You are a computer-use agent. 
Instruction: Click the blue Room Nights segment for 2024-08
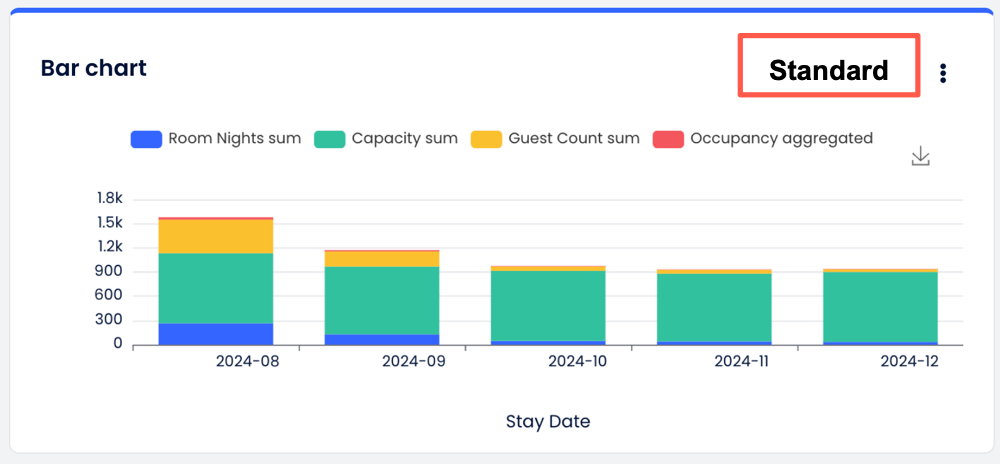point(216,334)
